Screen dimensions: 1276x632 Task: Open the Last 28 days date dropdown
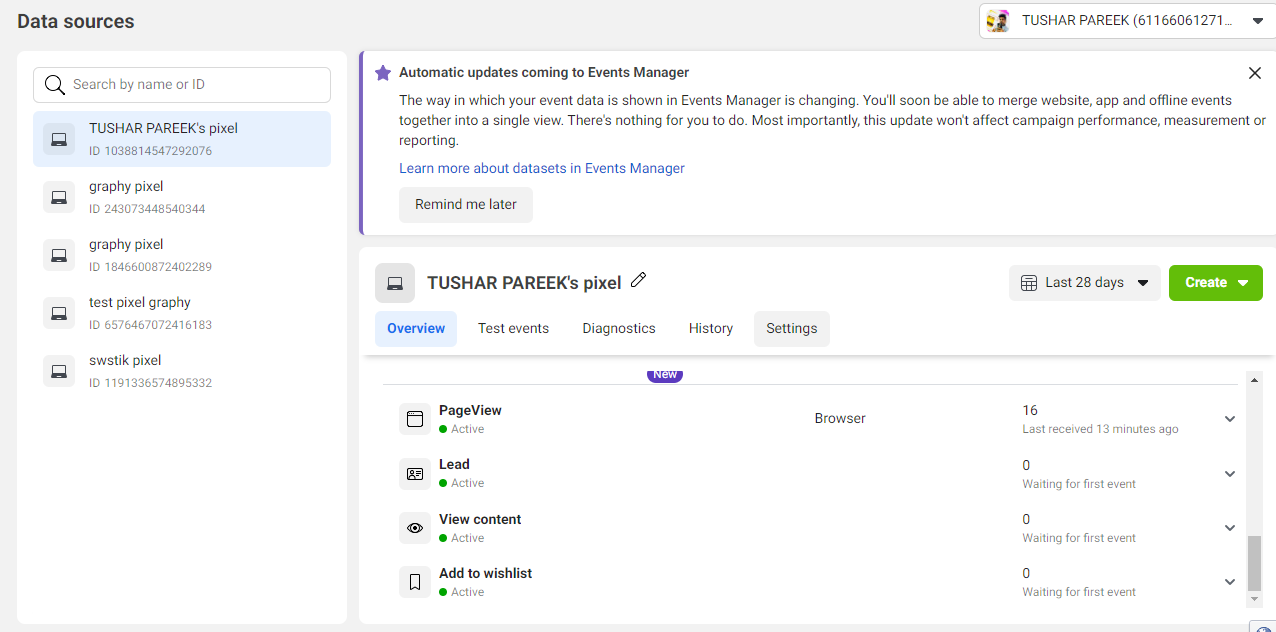coord(1084,282)
